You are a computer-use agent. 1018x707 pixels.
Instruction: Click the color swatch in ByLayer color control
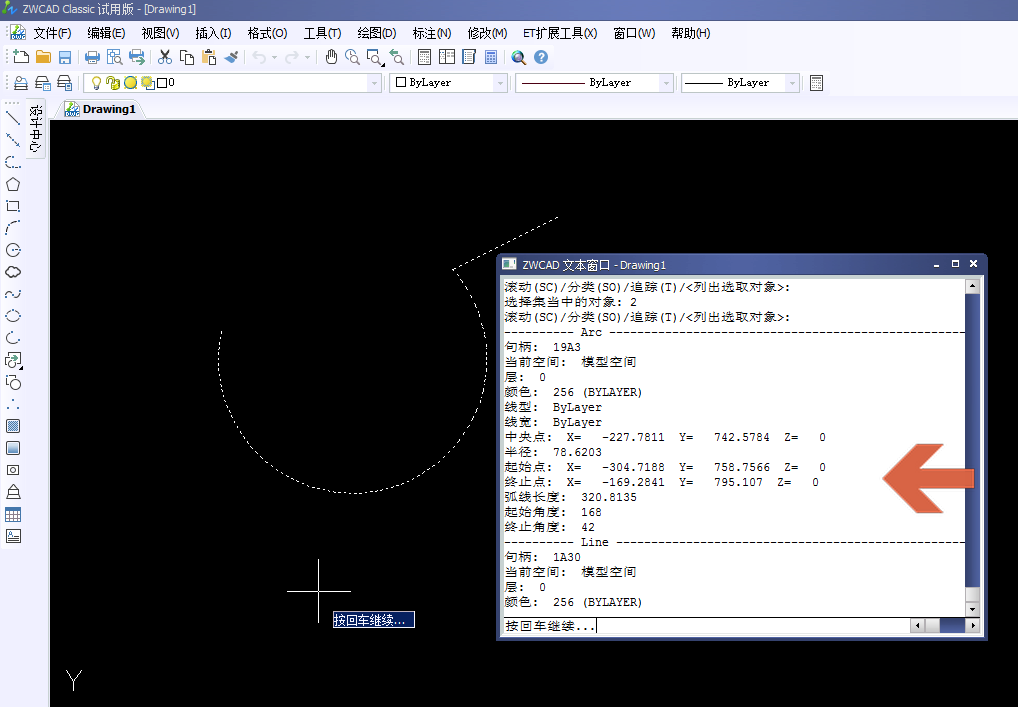[x=402, y=82]
